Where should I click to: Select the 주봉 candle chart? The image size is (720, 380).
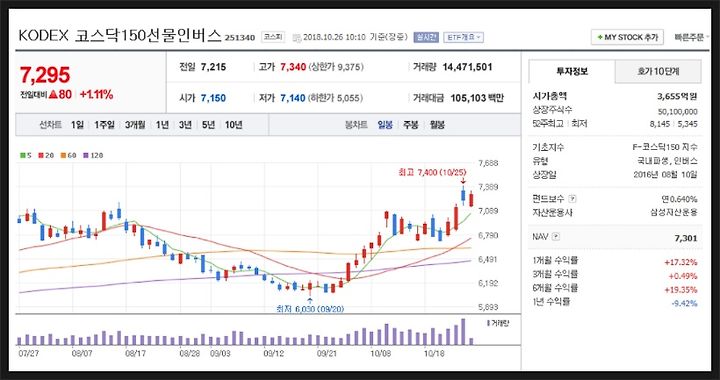(x=411, y=125)
